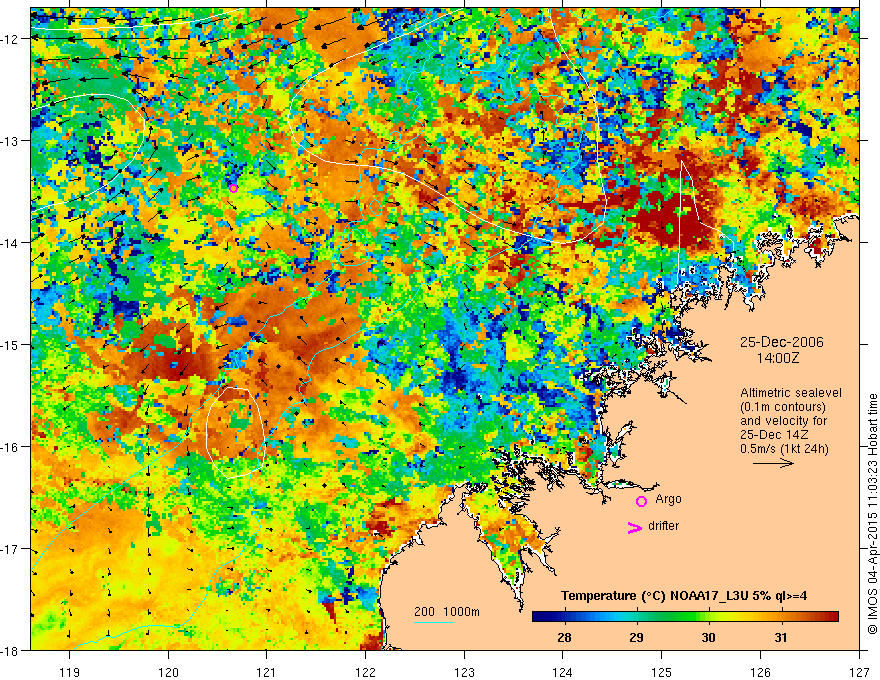The height and width of the screenshot is (680, 880).
Task: Click latitude label -16
Action: [x=10, y=447]
